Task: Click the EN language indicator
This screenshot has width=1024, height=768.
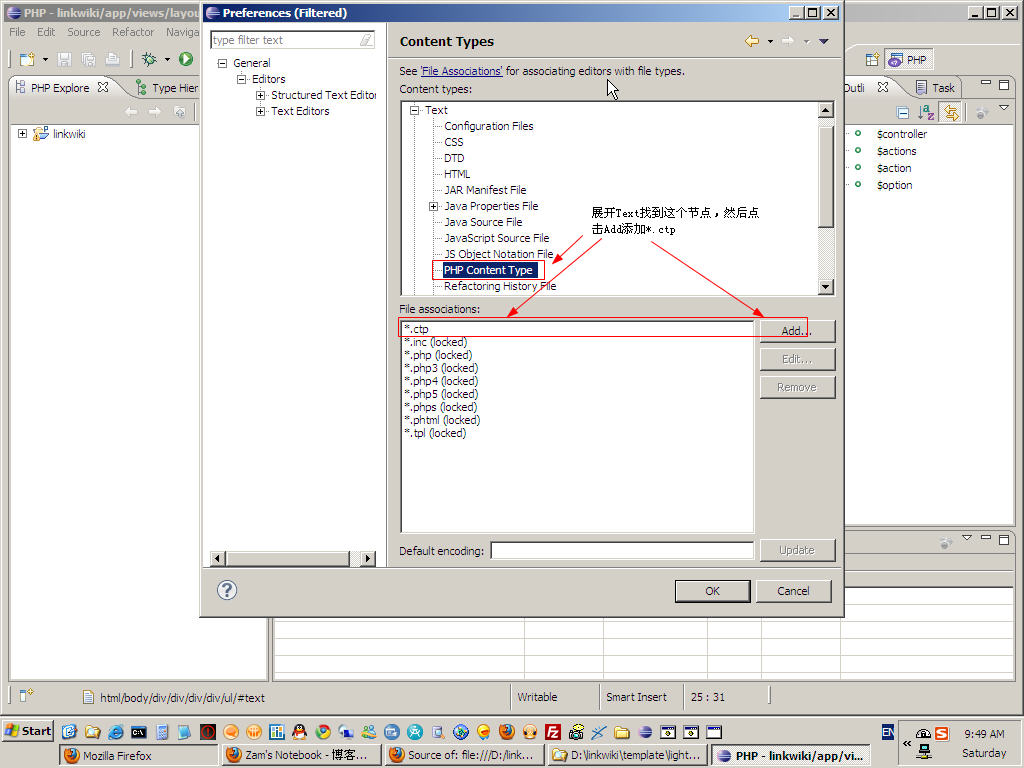Action: [x=888, y=732]
